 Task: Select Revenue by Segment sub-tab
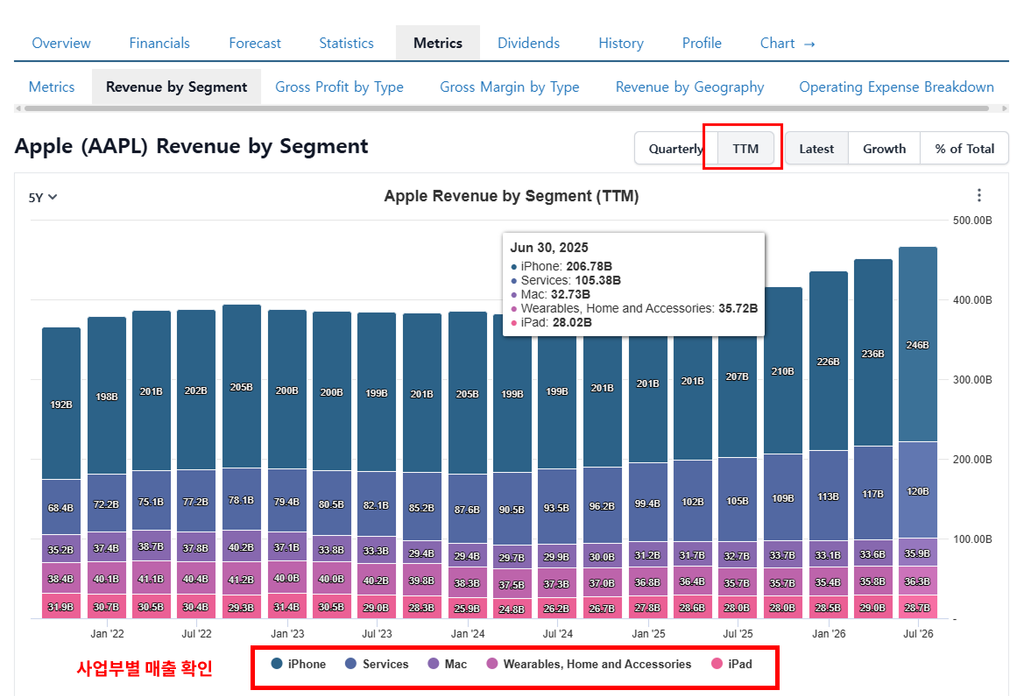click(176, 87)
